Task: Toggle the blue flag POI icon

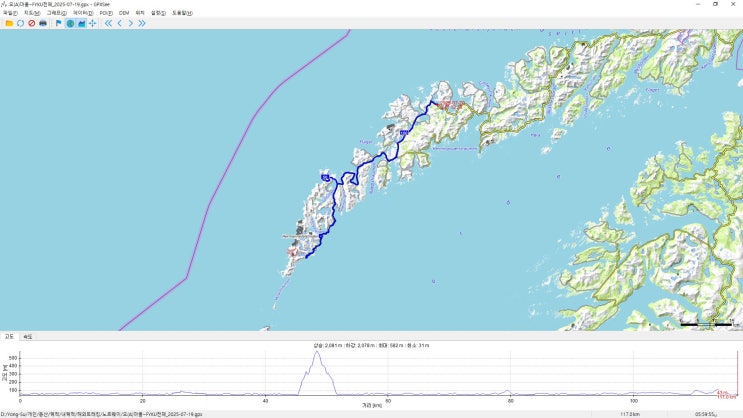Action: click(x=59, y=23)
